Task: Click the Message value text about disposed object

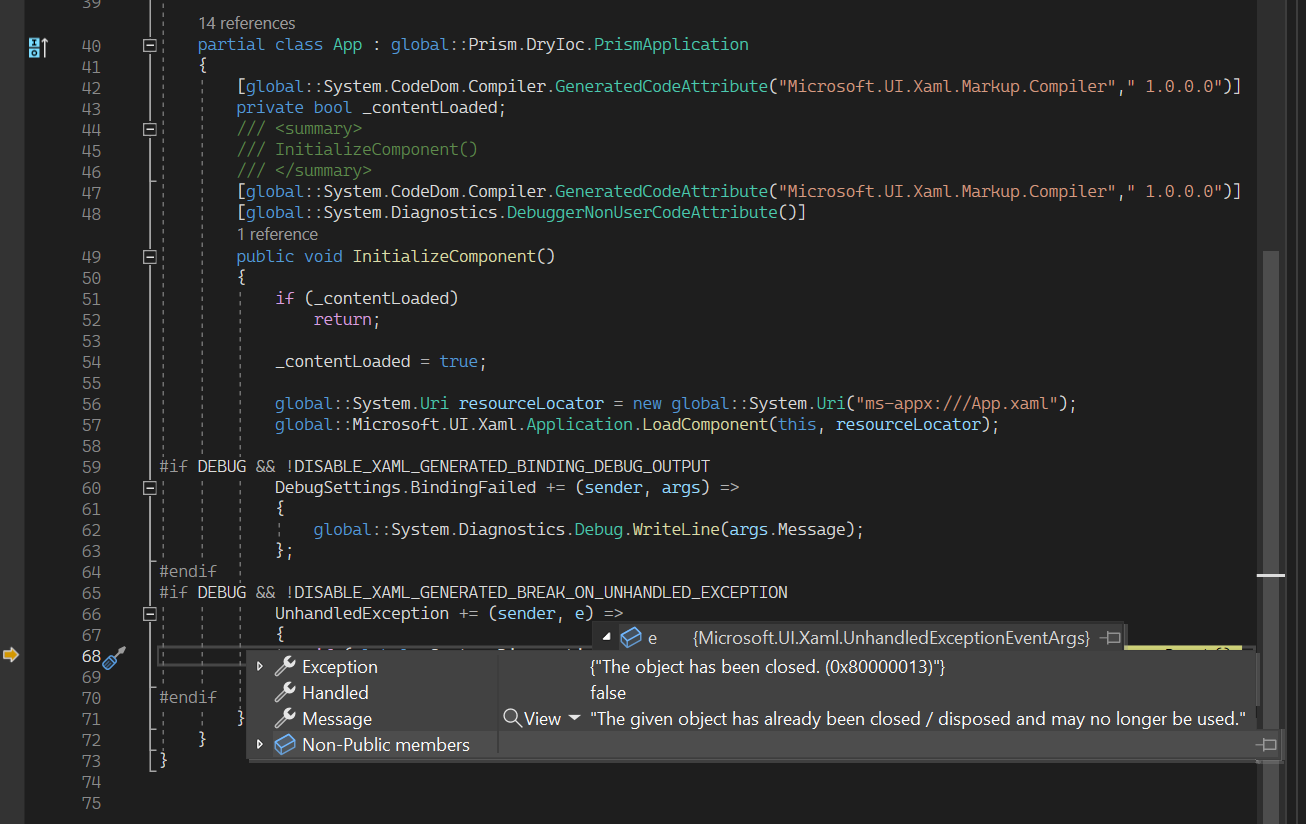Action: click(x=918, y=719)
